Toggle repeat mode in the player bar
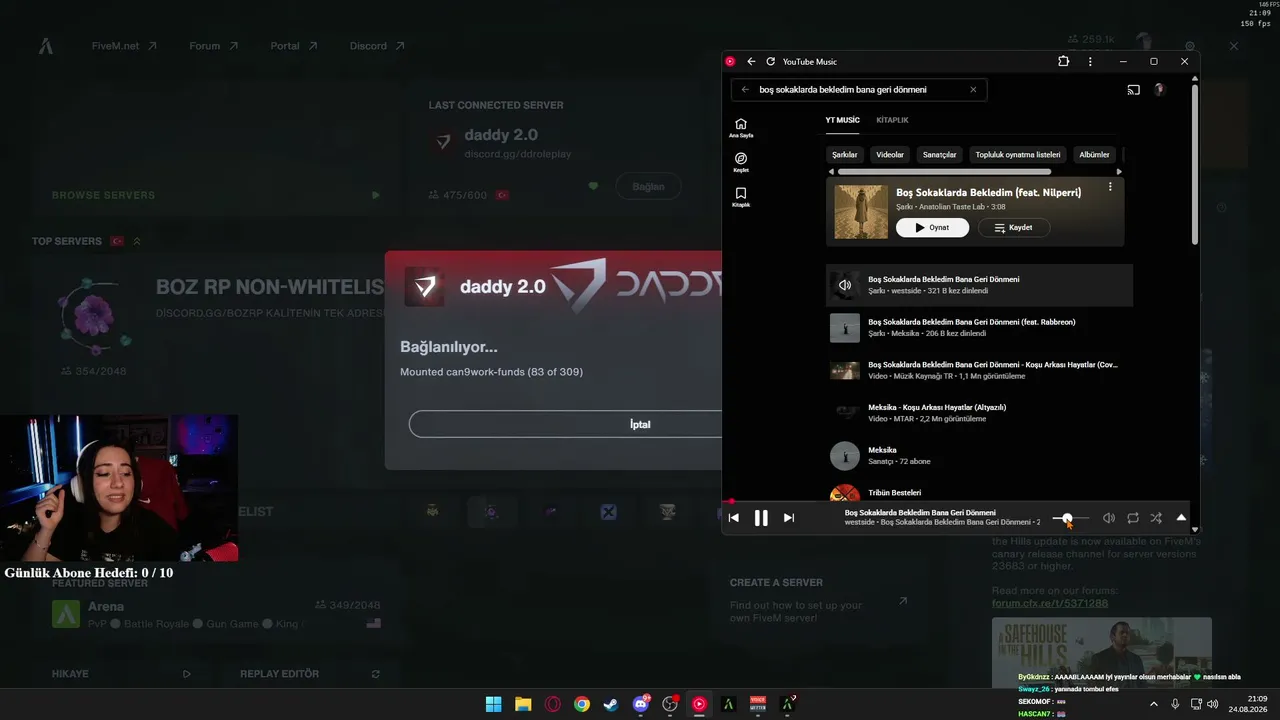This screenshot has height=720, width=1280. (x=1133, y=518)
